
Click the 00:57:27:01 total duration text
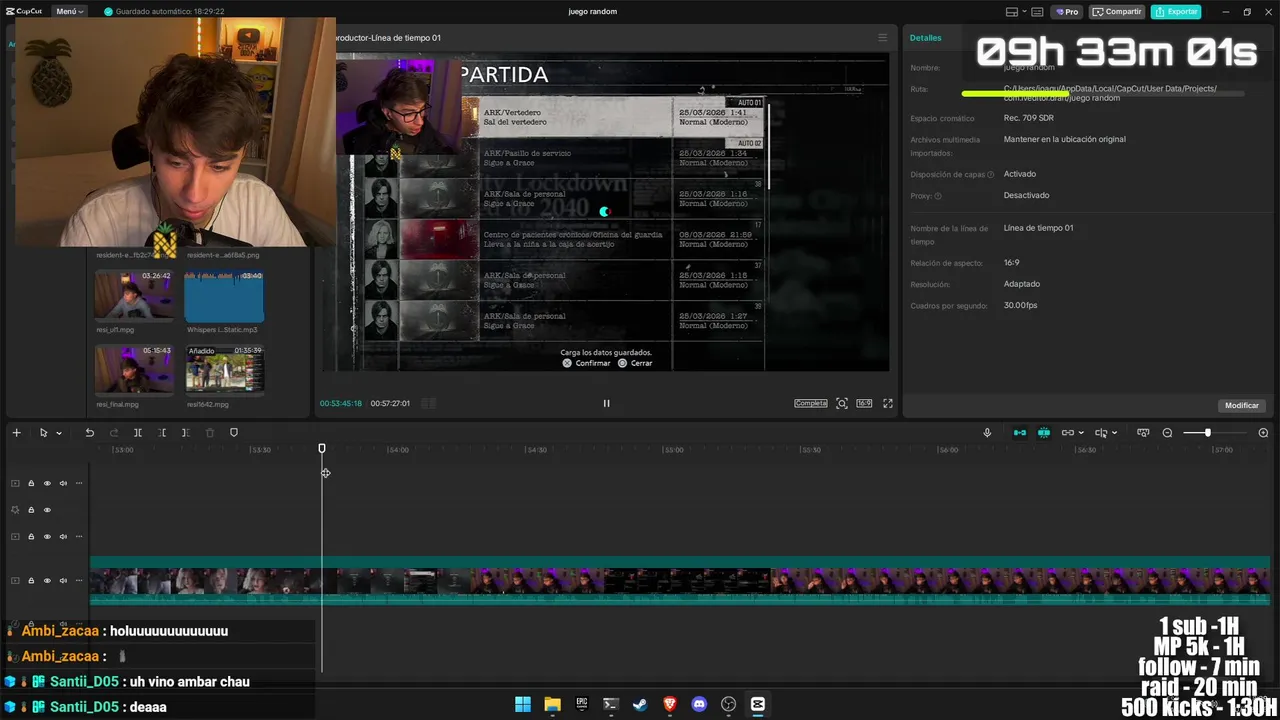[x=390, y=403]
